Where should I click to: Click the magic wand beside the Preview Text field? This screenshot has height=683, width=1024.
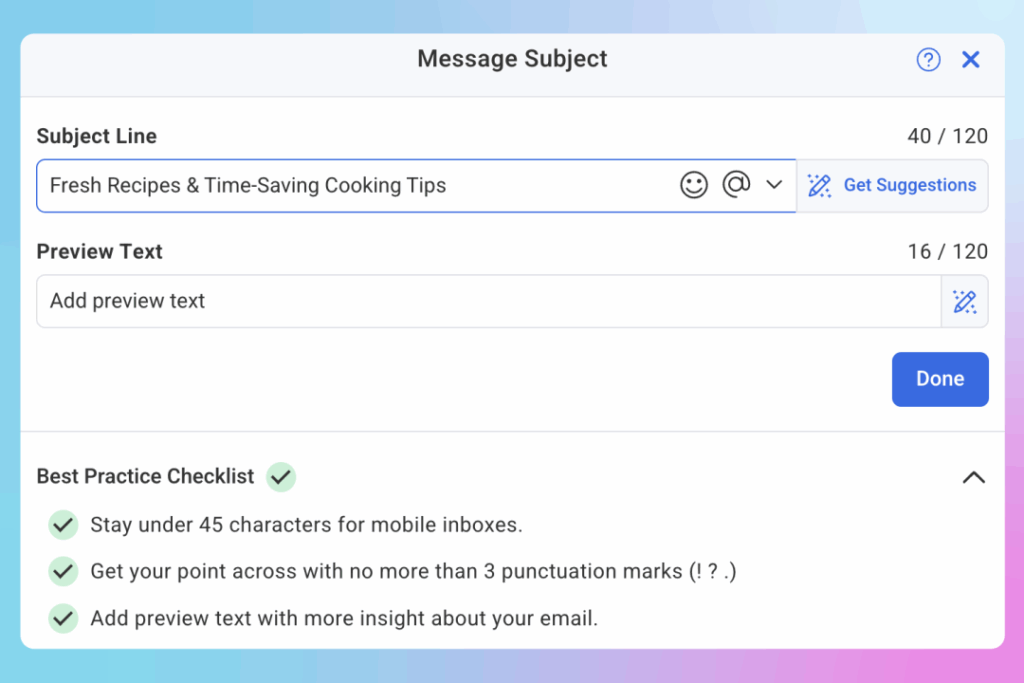tap(964, 301)
